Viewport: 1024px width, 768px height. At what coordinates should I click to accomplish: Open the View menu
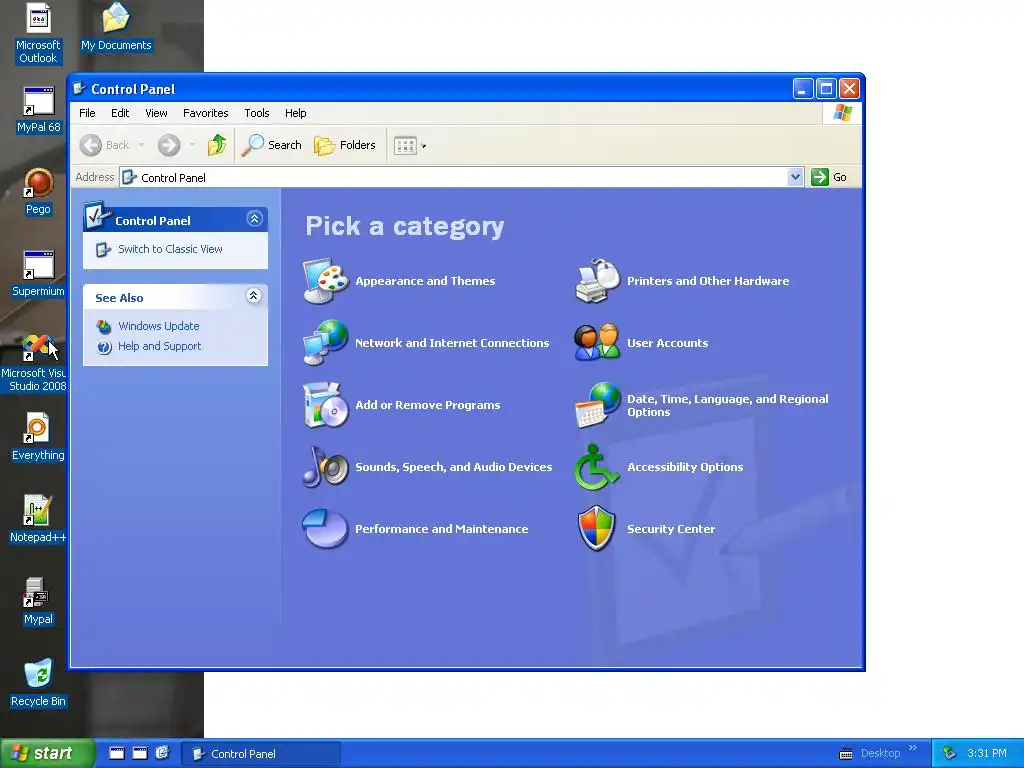(156, 113)
